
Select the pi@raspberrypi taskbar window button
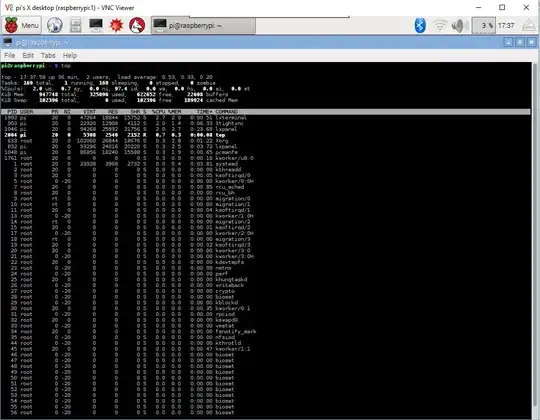(x=203, y=25)
